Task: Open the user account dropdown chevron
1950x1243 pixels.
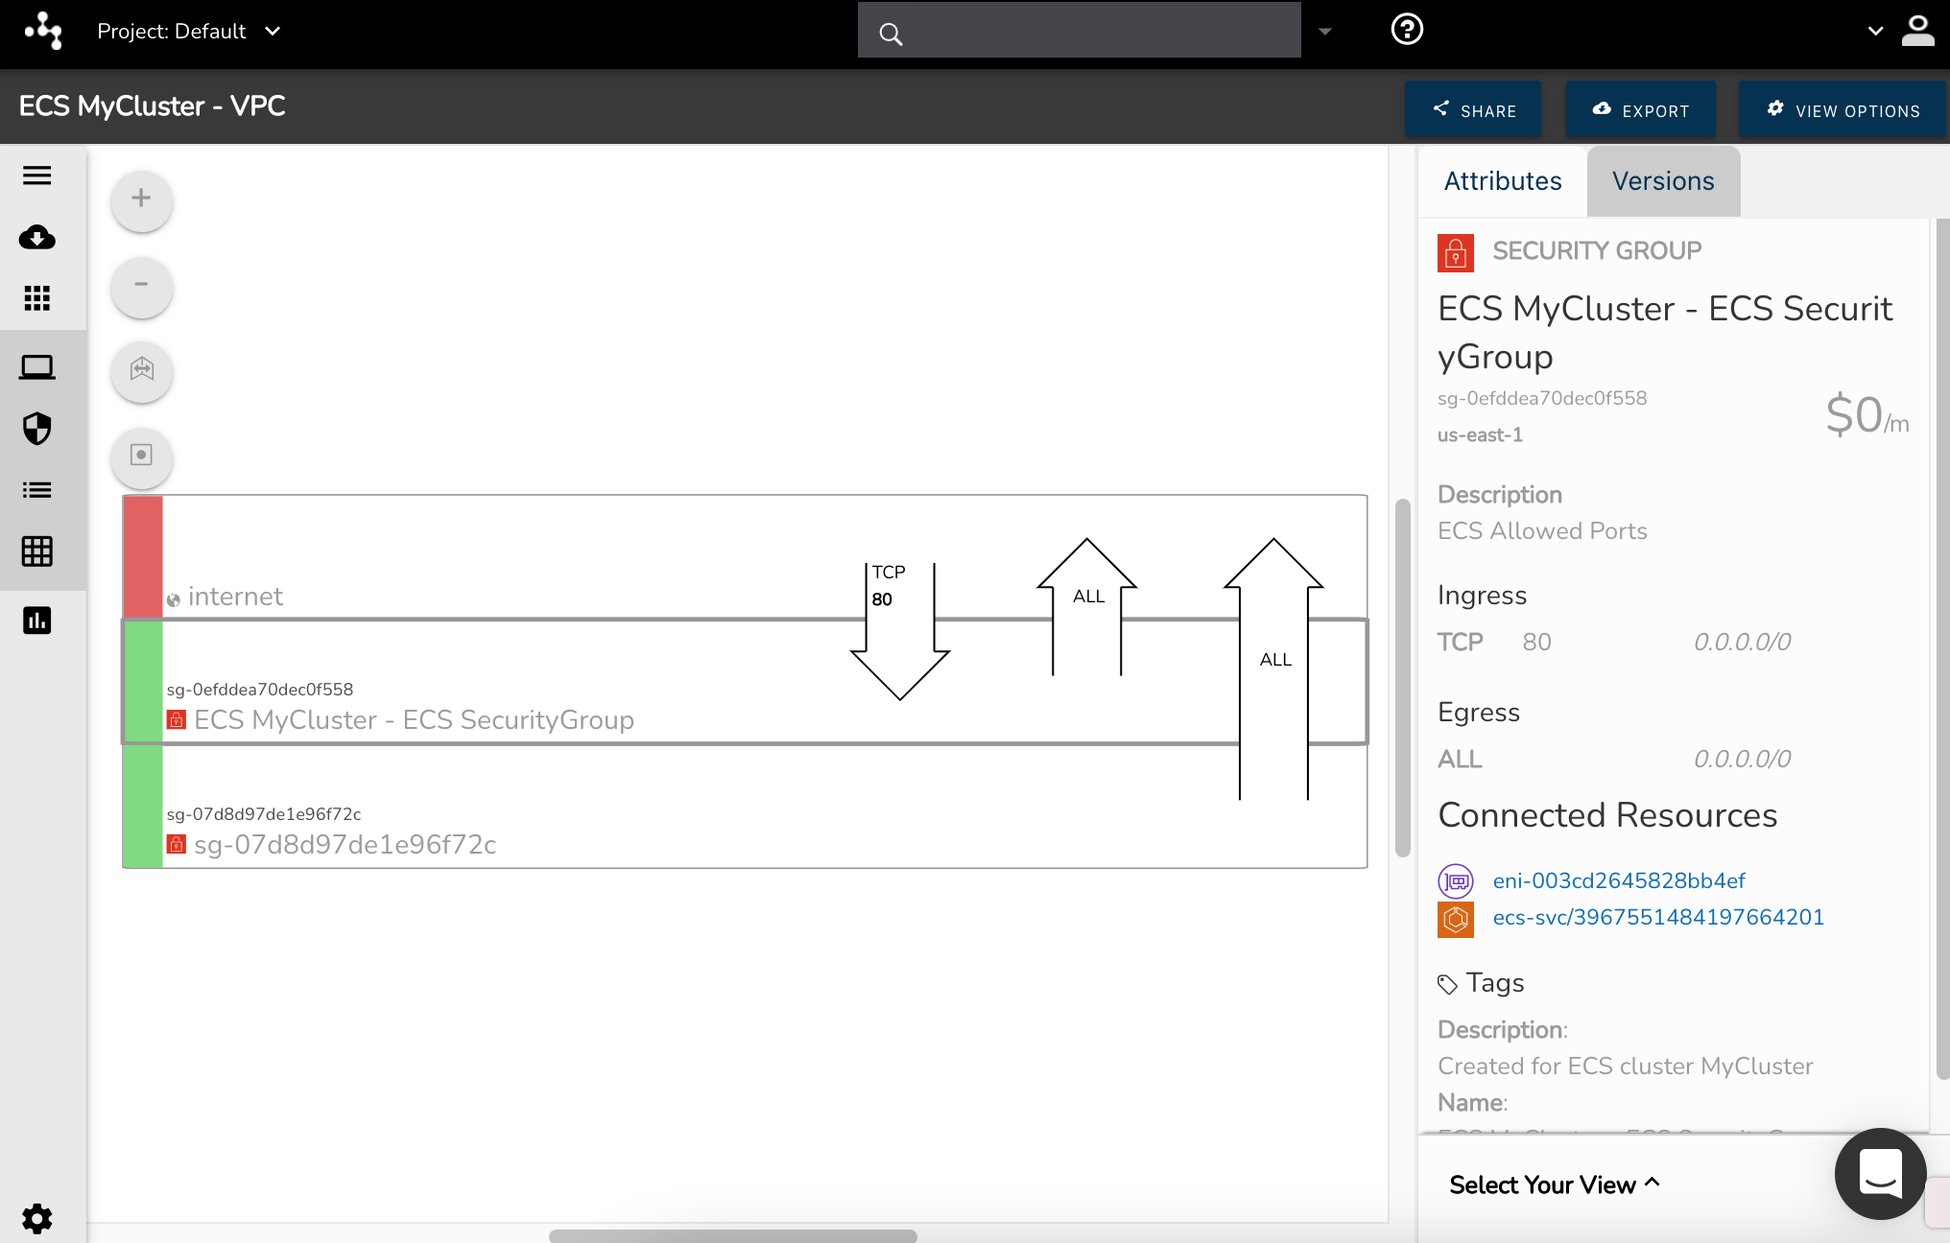Action: [x=1875, y=31]
